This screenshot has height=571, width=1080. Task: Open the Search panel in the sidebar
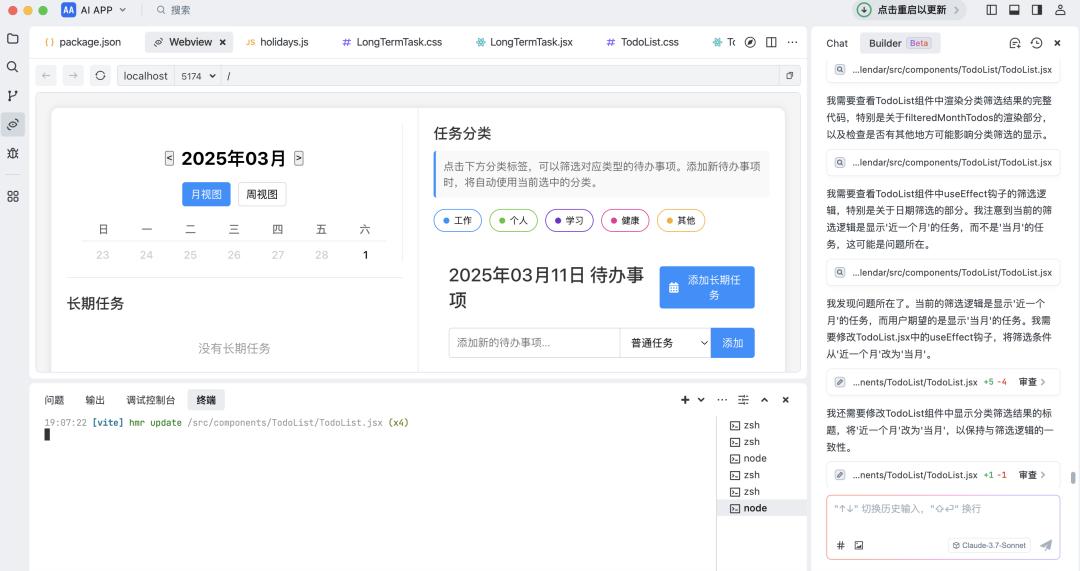click(x=13, y=67)
